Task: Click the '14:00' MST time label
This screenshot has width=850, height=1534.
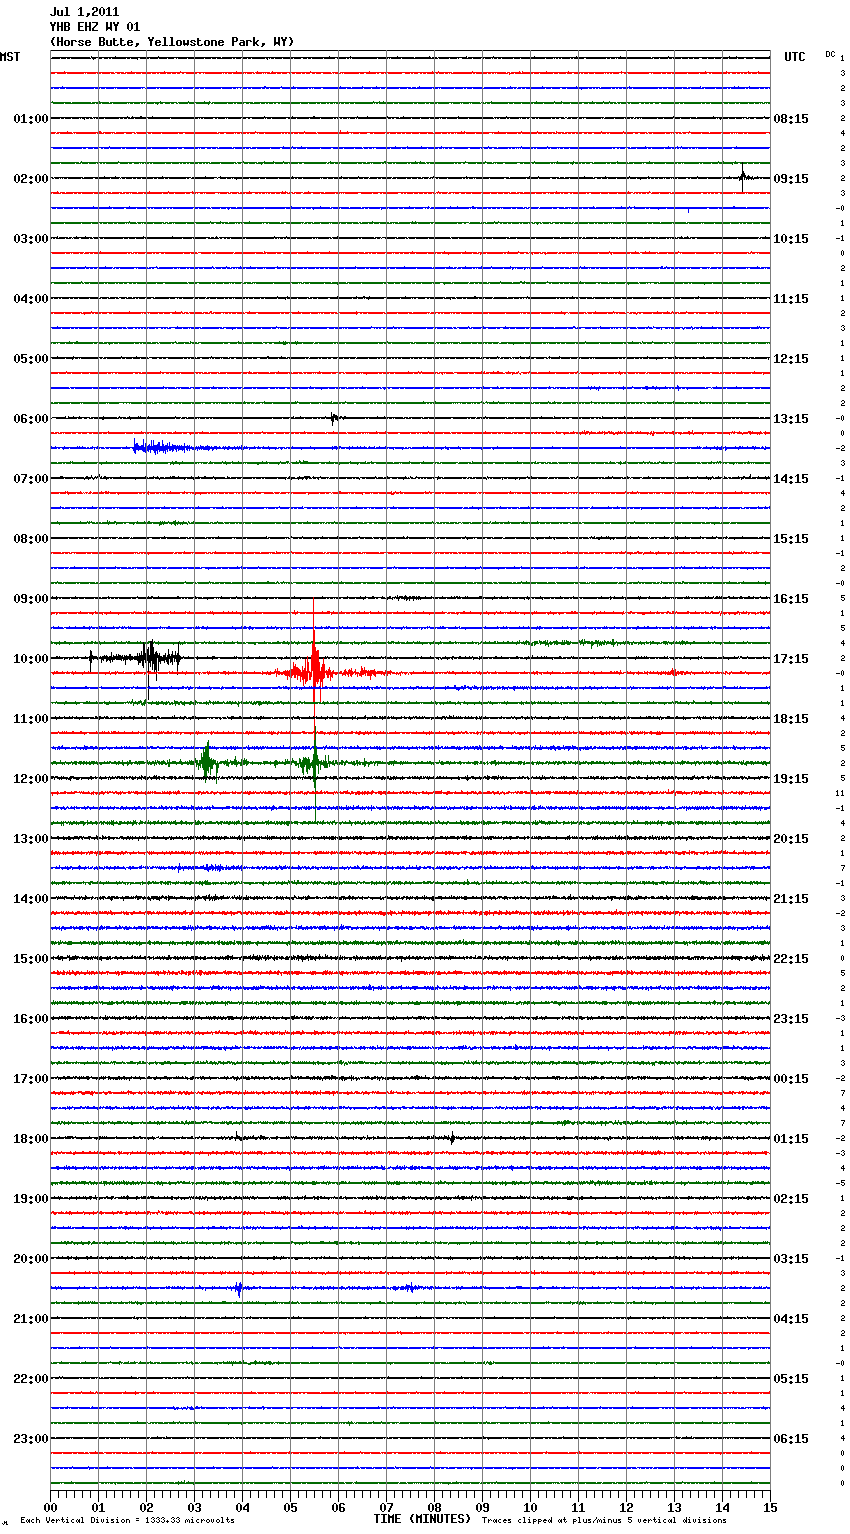Action: click(x=31, y=899)
